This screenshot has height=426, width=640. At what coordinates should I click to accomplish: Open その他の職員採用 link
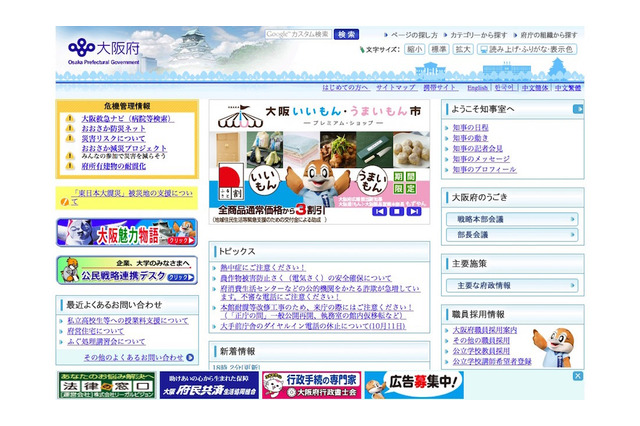[x=481, y=341]
